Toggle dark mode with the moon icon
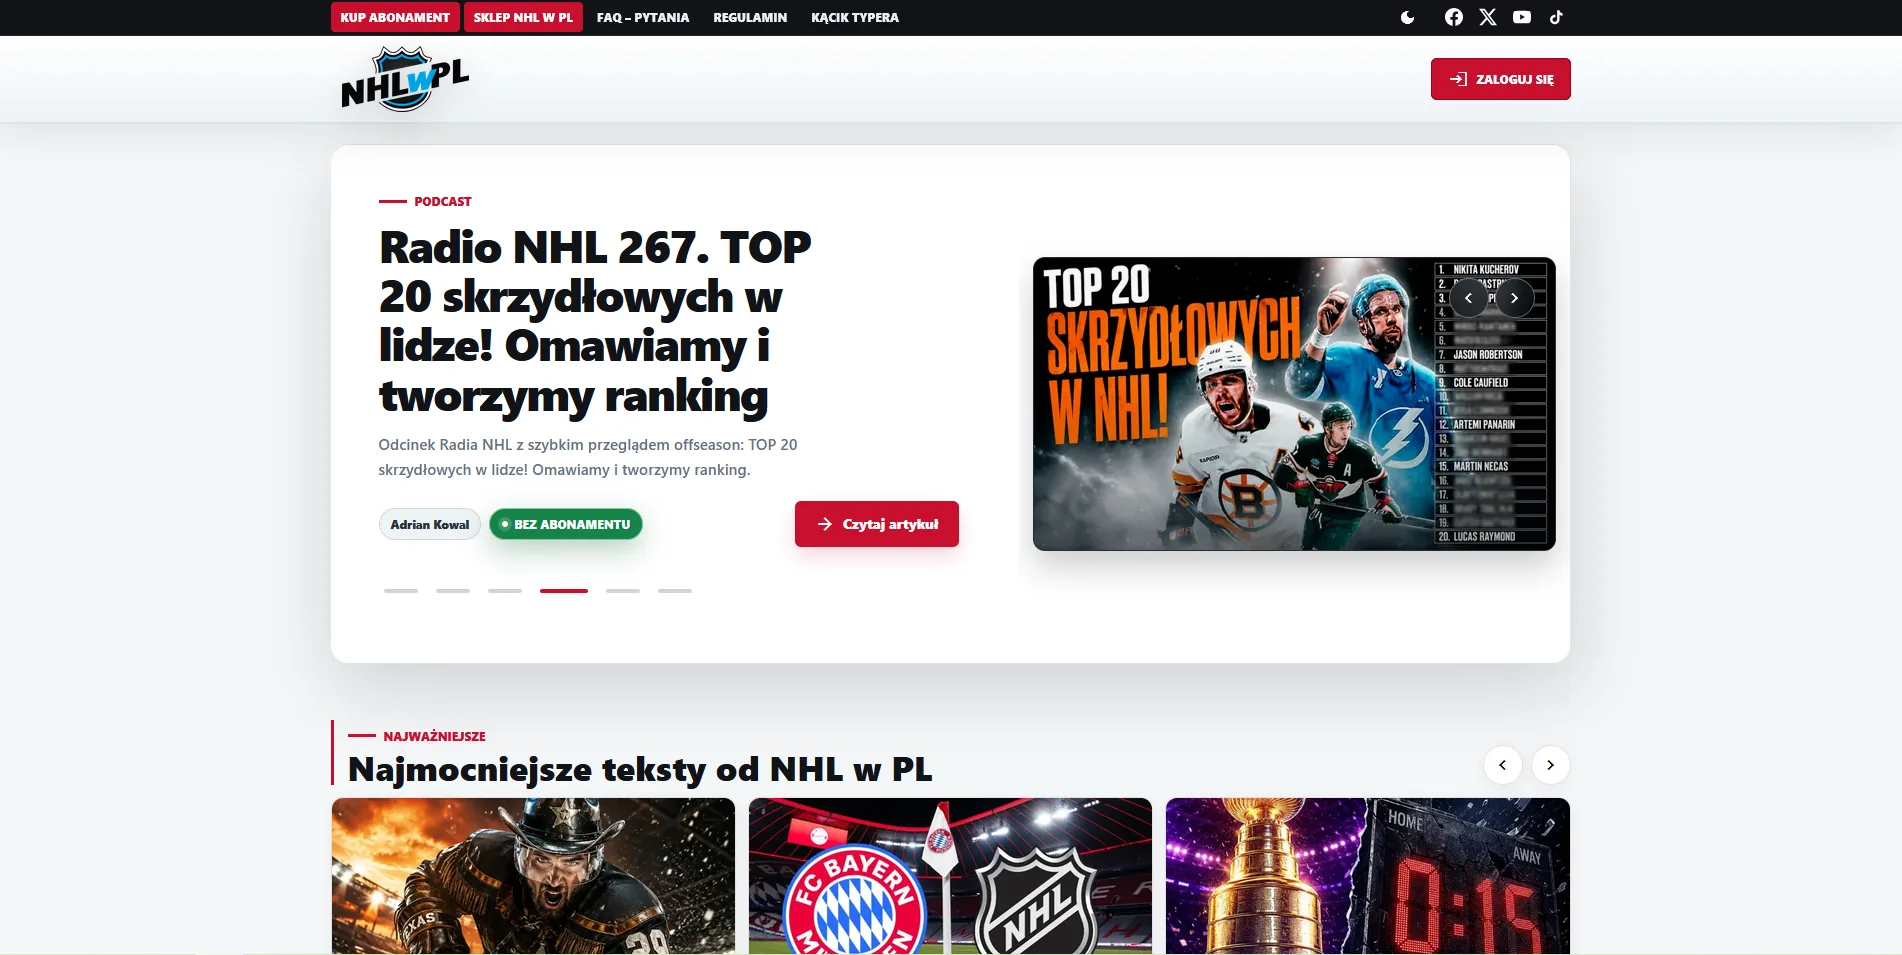1902x955 pixels. point(1408,17)
